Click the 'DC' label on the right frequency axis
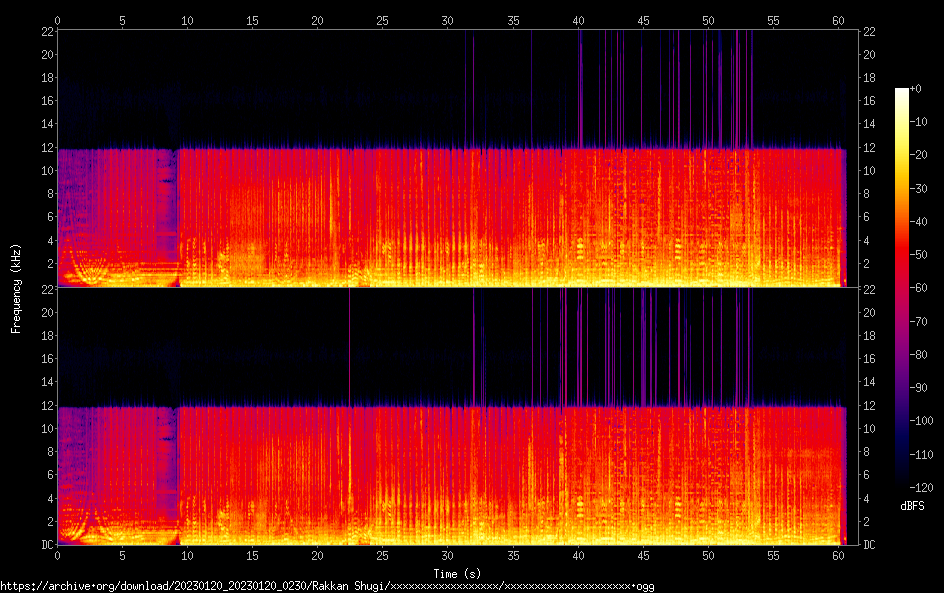The height and width of the screenshot is (593, 944). click(x=870, y=545)
